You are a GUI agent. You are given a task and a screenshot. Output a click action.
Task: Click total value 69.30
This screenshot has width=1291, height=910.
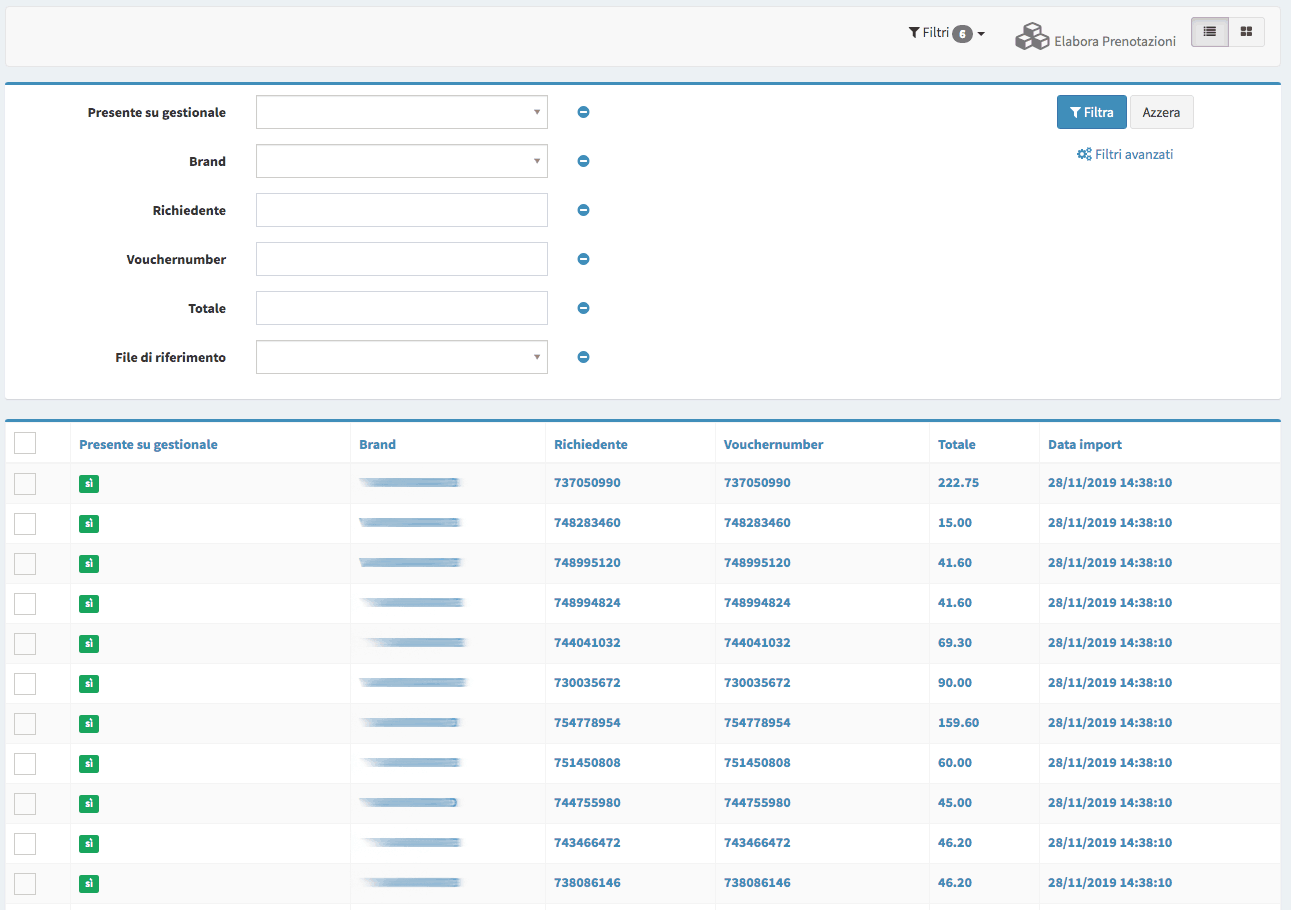coord(955,642)
